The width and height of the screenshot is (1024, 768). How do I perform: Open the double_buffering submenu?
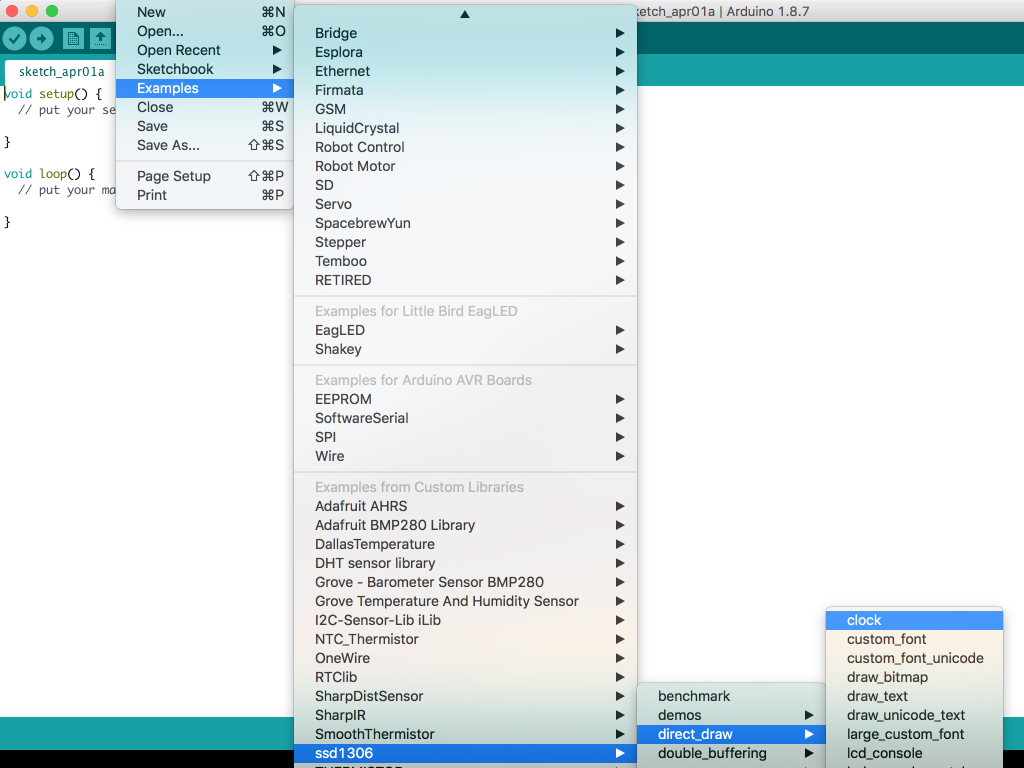tap(731, 753)
